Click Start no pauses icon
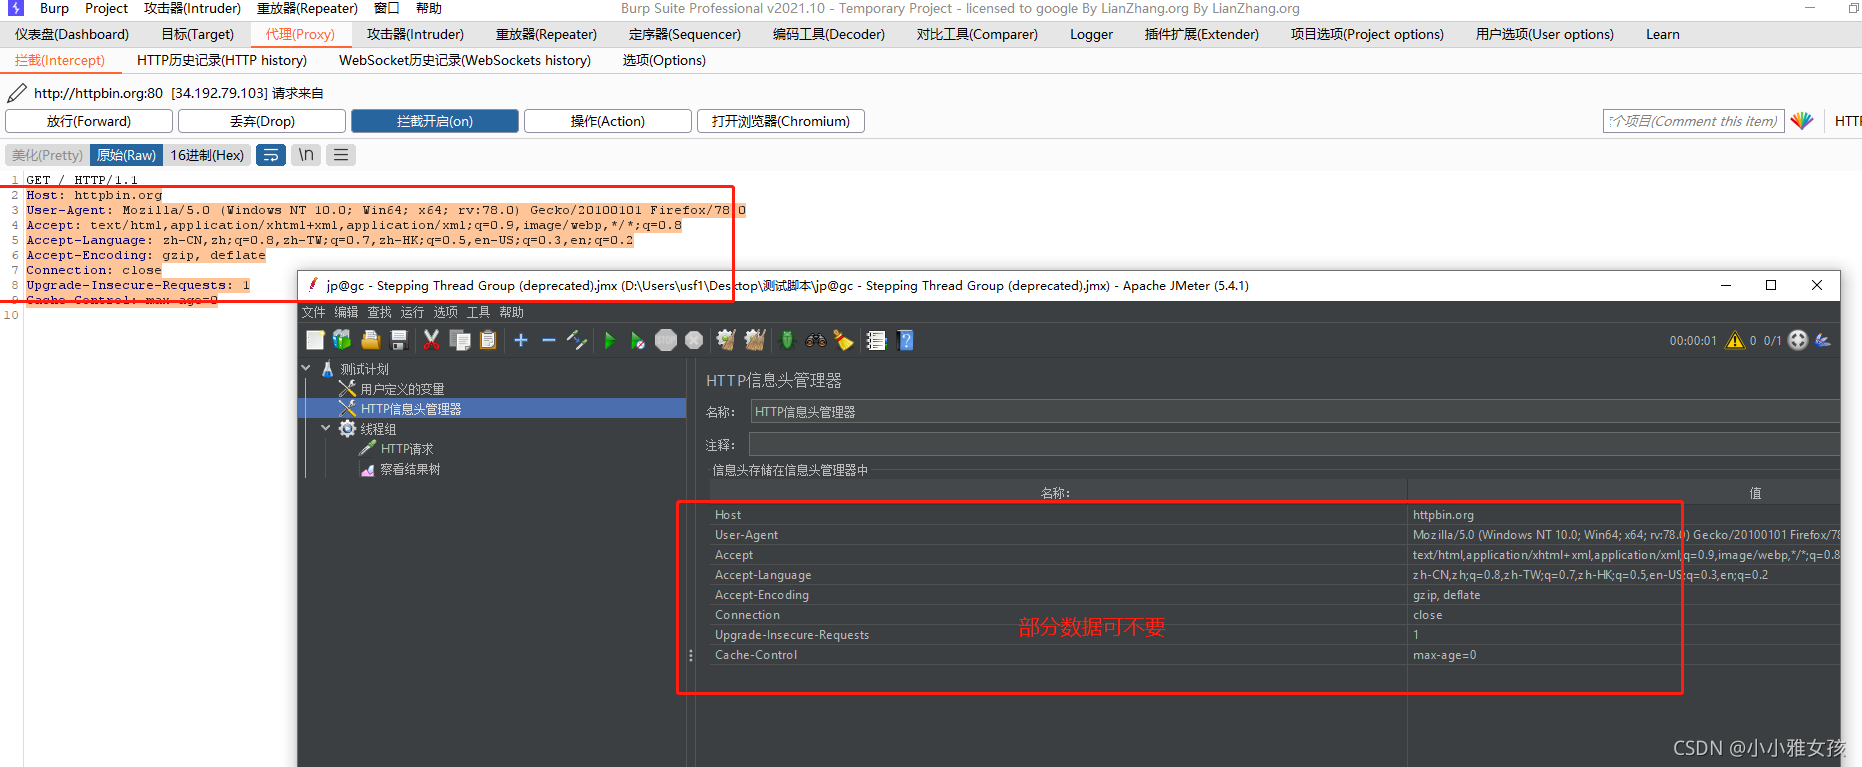Viewport: 1862px width, 767px height. 637,340
